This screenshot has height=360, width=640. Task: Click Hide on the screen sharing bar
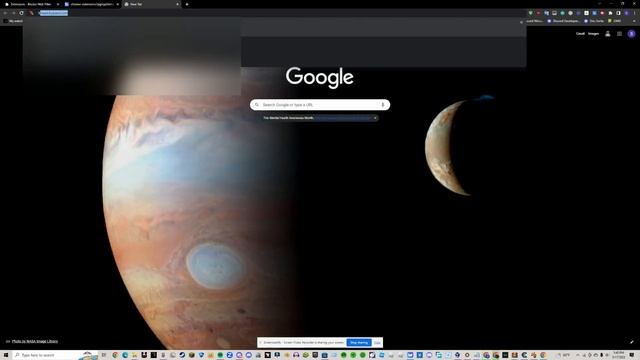click(377, 342)
